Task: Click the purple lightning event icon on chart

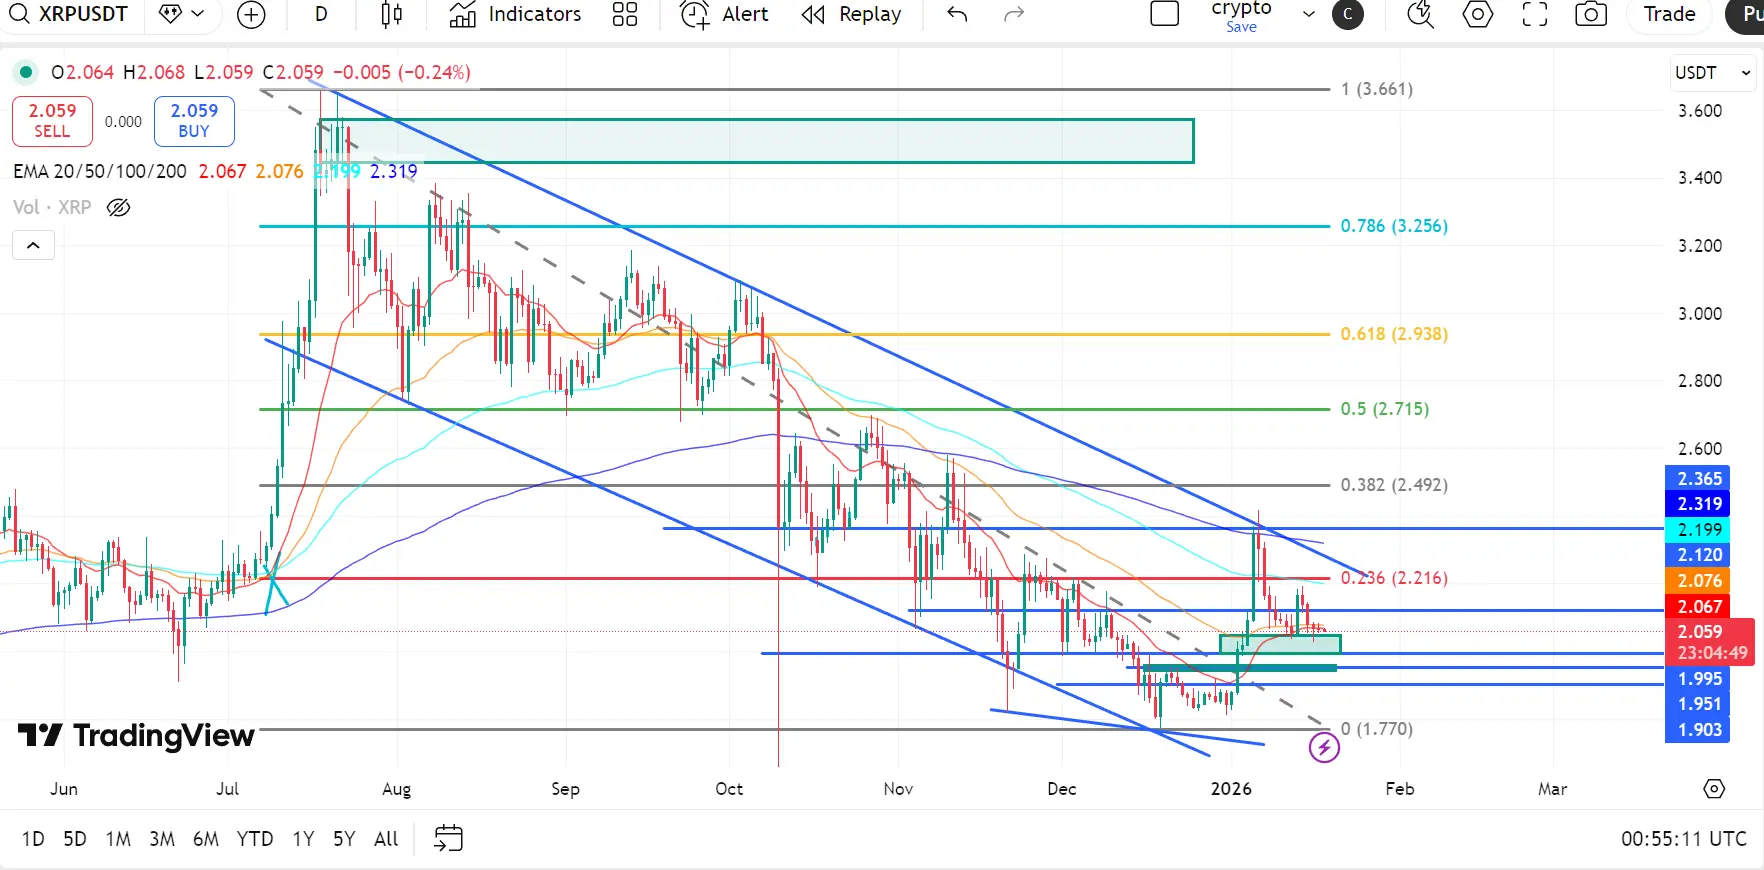Action: [x=1324, y=747]
